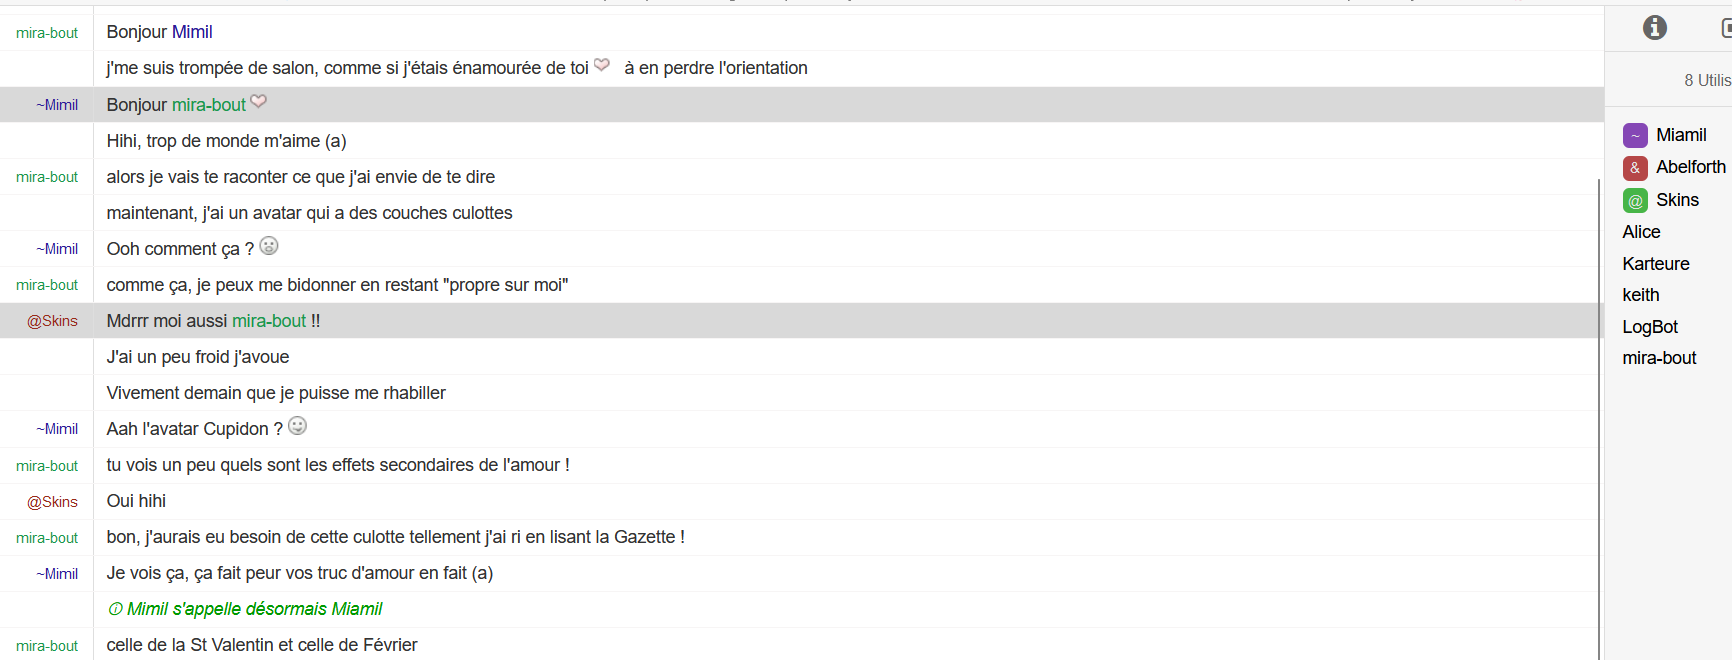
Task: Click the "8 Utilis…" user count label
Action: pos(1706,80)
